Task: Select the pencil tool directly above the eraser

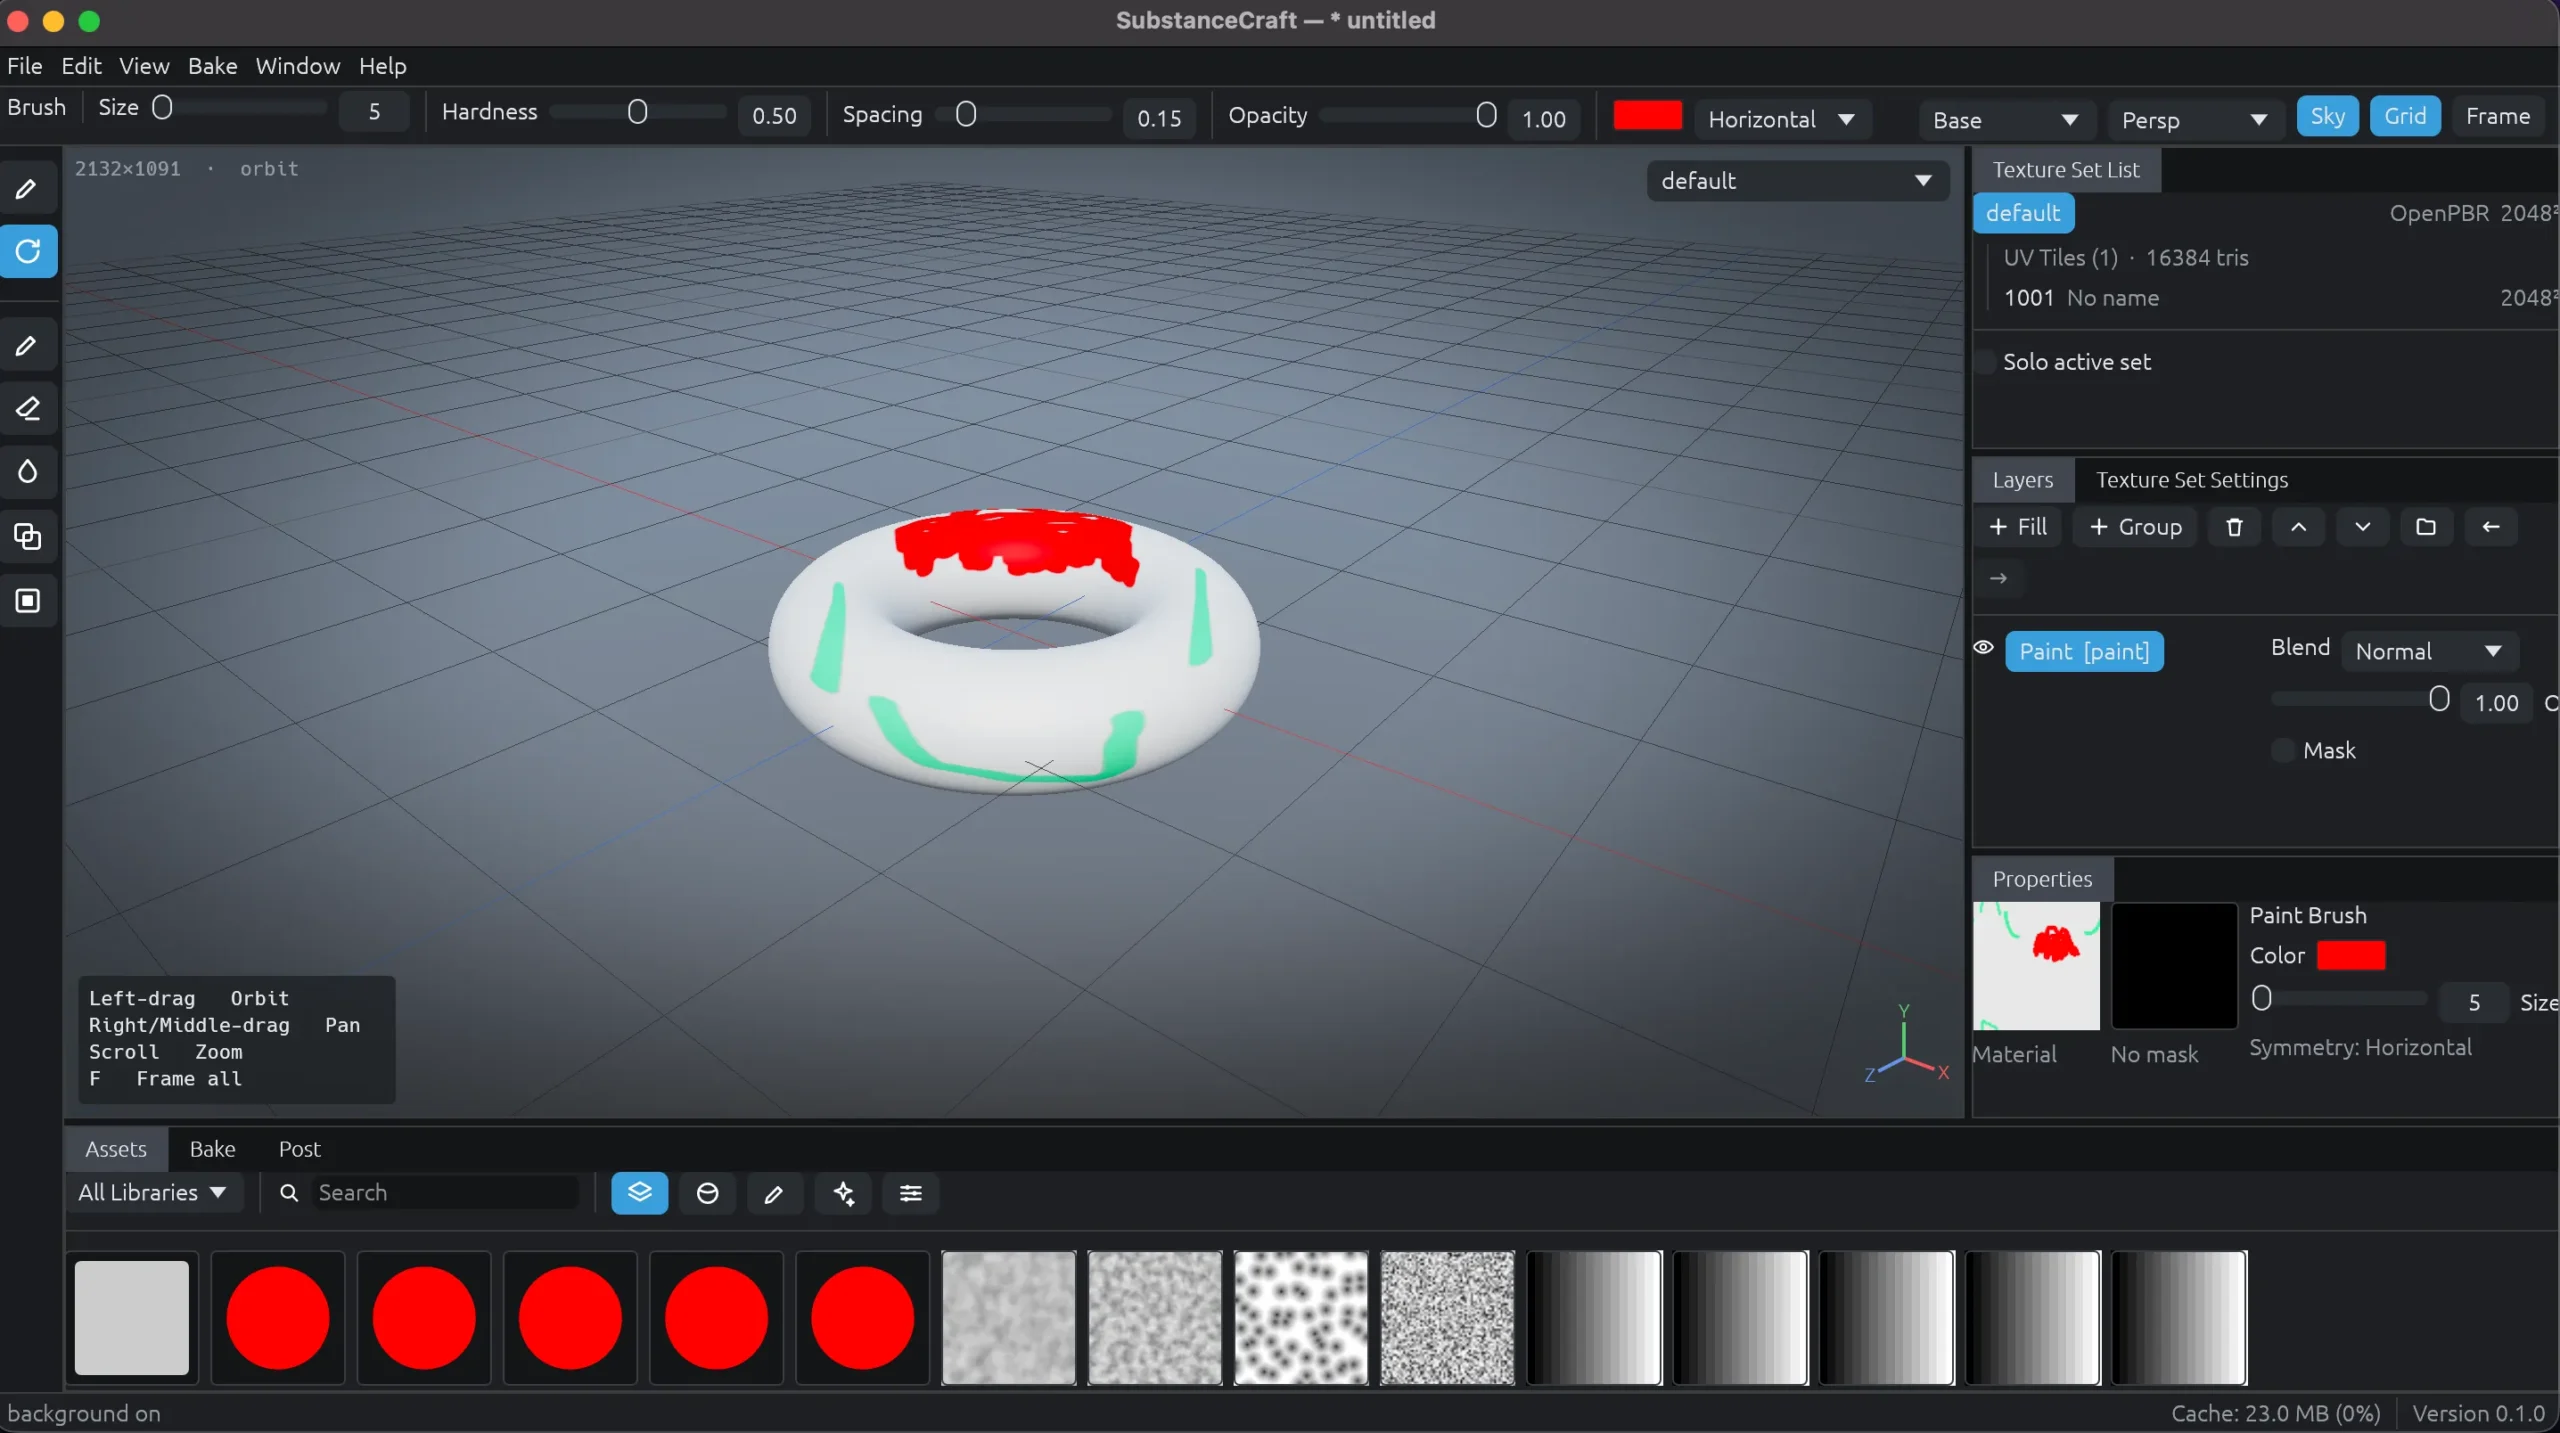Action: coord(28,346)
